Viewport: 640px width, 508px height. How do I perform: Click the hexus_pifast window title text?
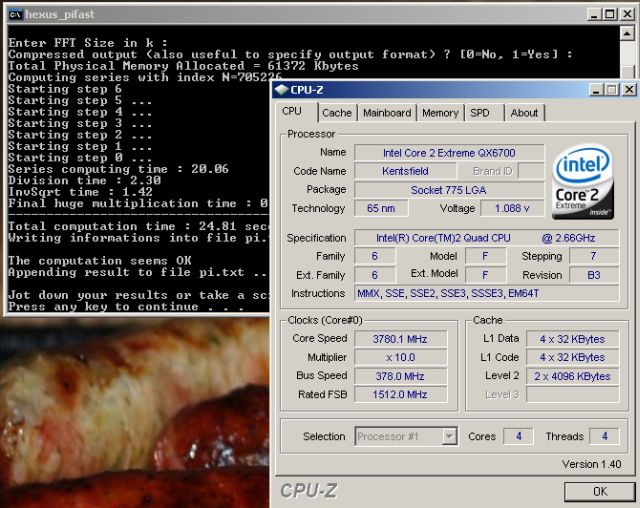60,15
